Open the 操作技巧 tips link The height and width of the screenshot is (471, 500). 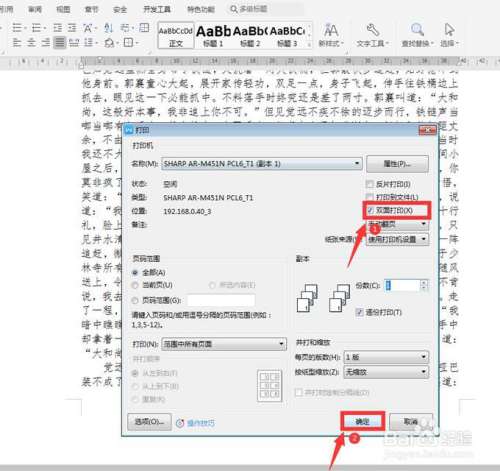click(201, 423)
